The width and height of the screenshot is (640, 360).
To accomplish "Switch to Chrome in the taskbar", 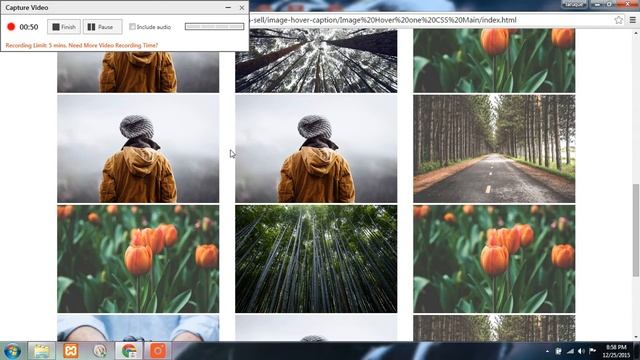I will point(129,351).
